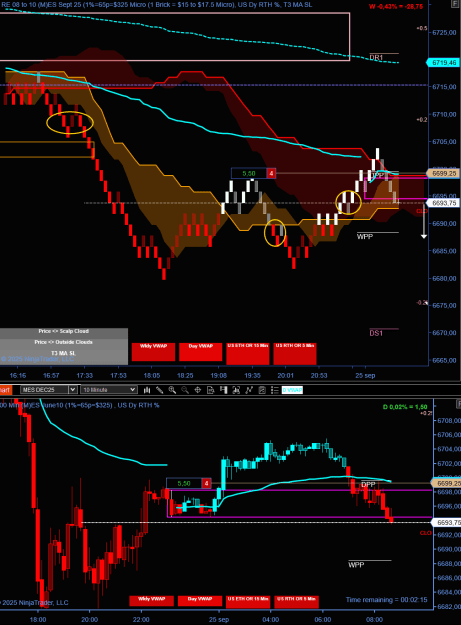Click the WPP label in upper chart
The height and width of the screenshot is (625, 461).
(365, 237)
